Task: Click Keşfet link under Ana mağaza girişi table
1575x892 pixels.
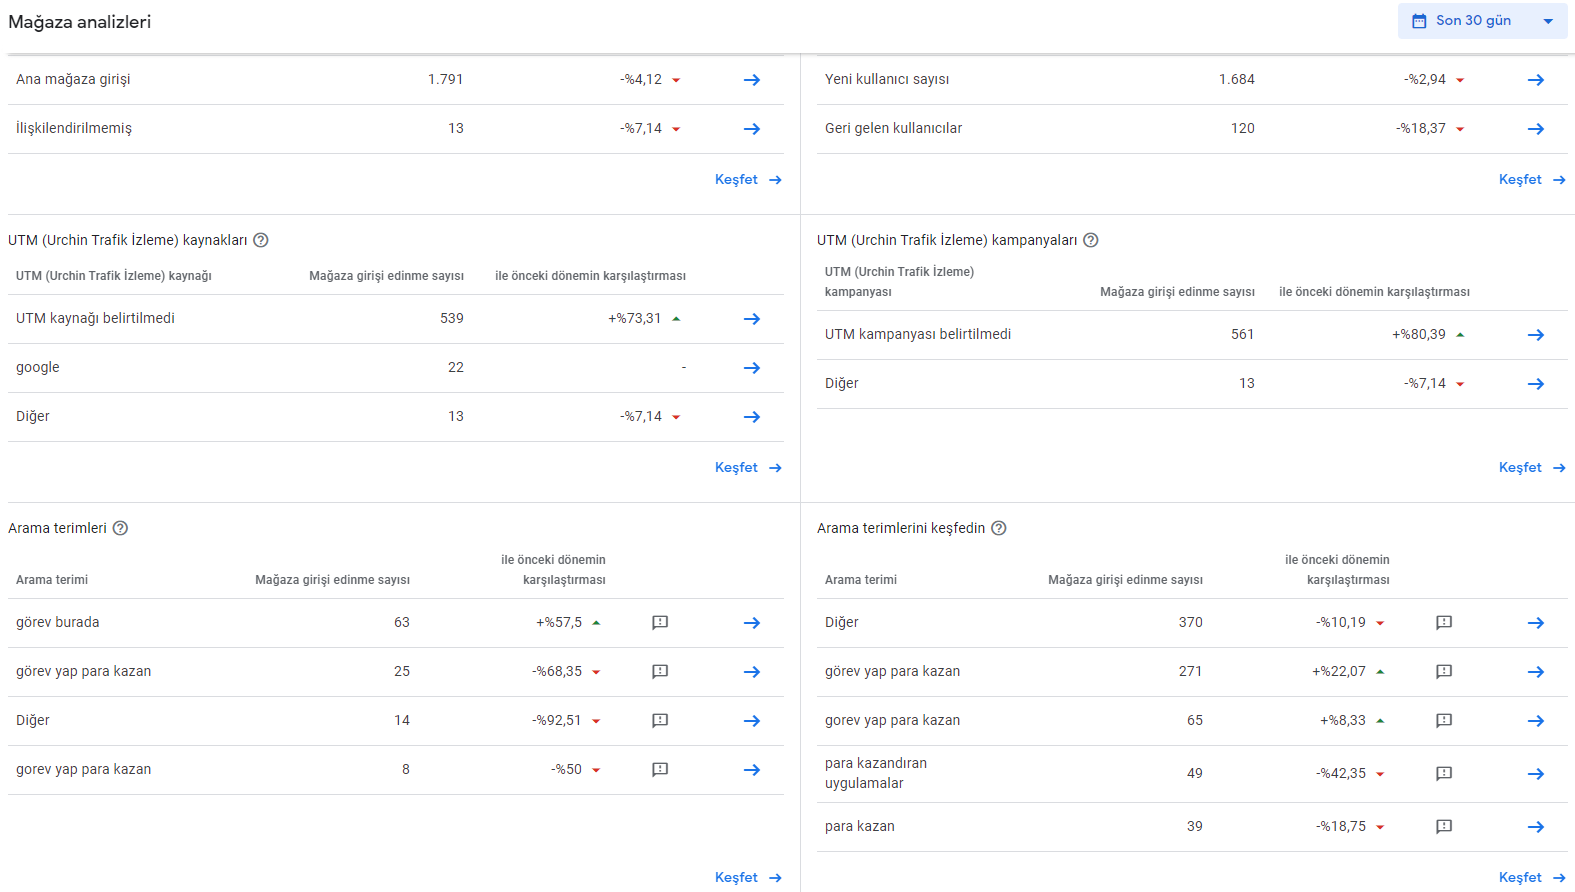Action: (x=748, y=180)
